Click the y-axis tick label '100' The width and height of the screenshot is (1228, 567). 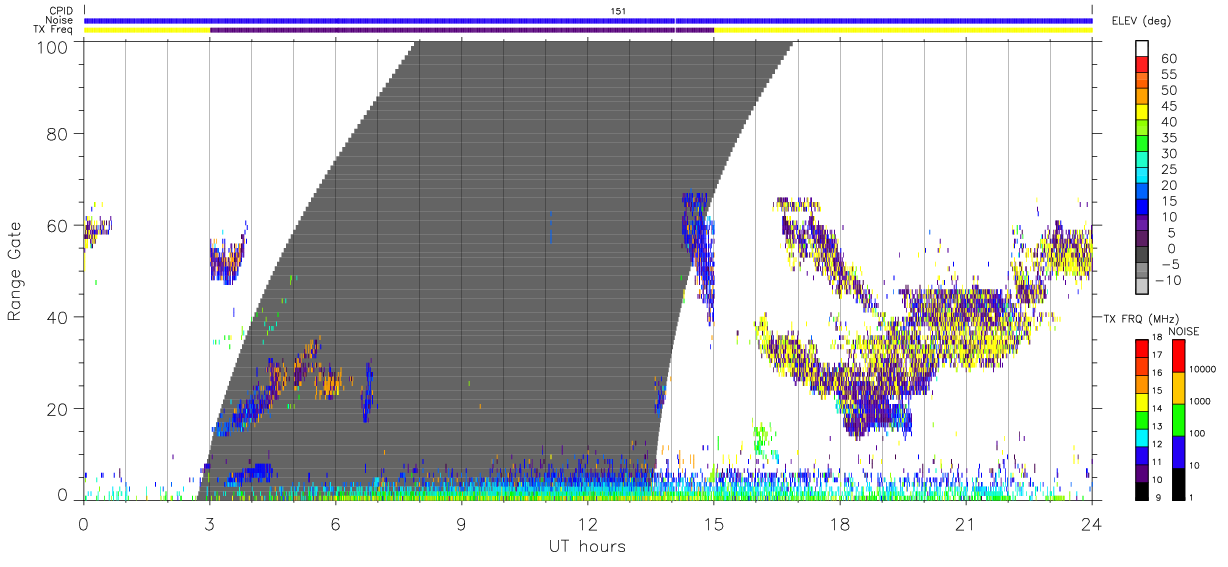pos(50,46)
